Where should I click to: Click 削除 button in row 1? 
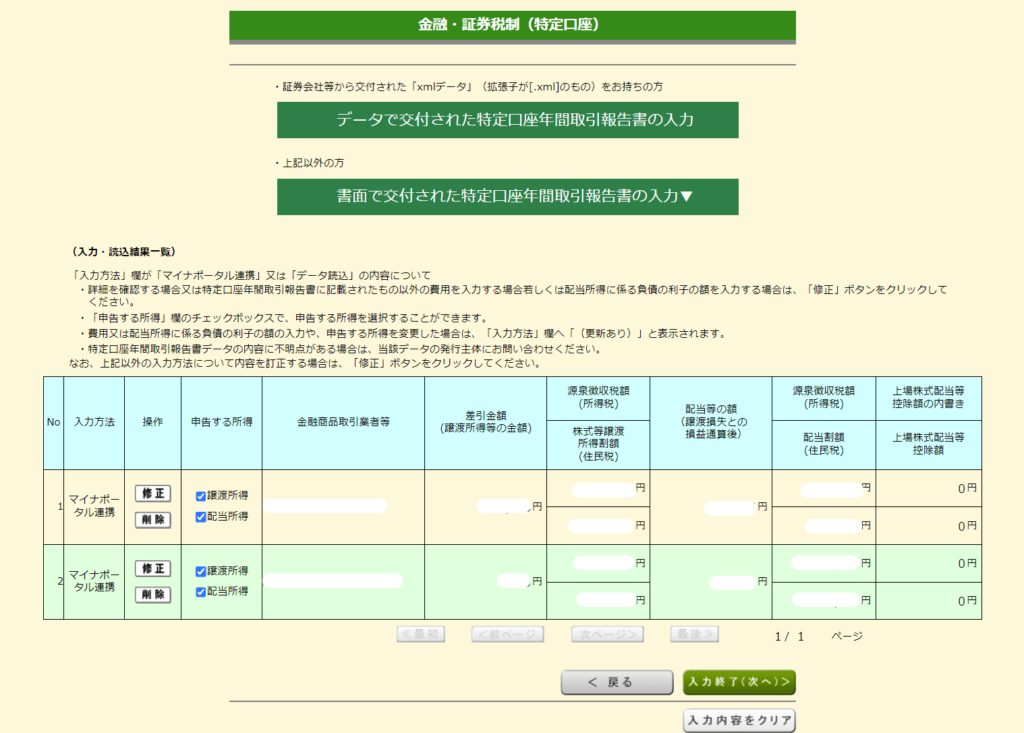pyautogui.click(x=153, y=519)
